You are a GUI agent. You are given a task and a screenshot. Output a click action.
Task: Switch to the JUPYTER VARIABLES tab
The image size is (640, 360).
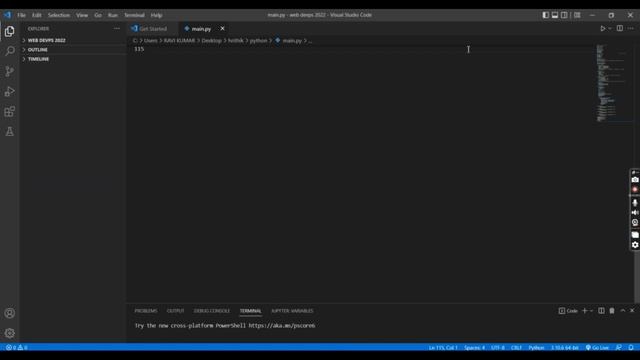point(292,311)
